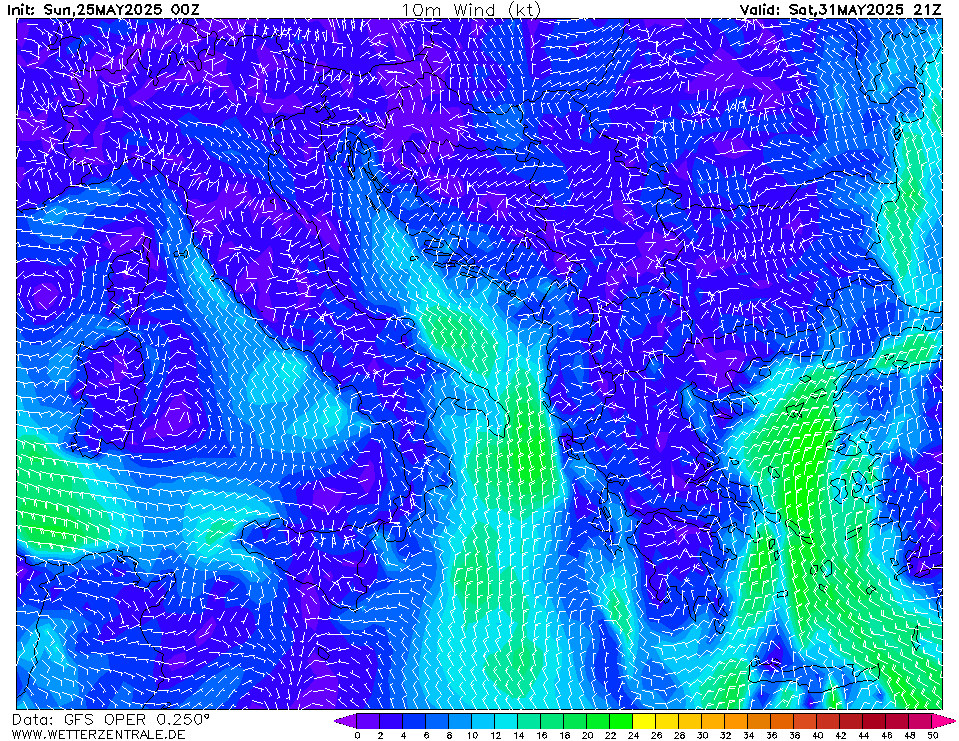The height and width of the screenshot is (741, 959).
Task: Click the '10m Wind (kt)' map title
Action: pyautogui.click(x=471, y=10)
